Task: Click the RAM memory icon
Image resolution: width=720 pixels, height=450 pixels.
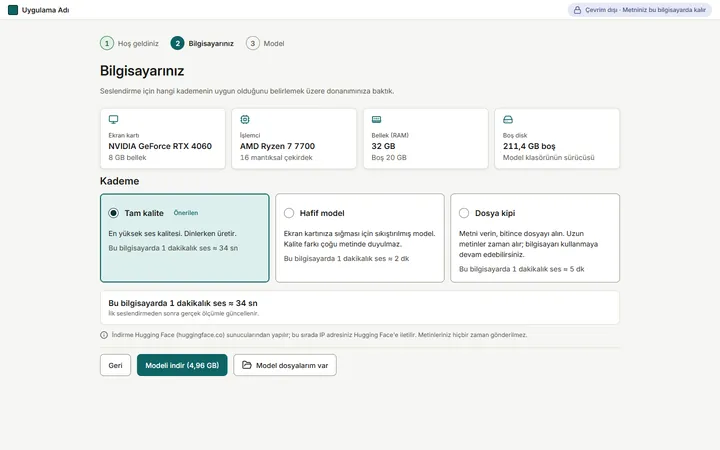Action: [377, 119]
